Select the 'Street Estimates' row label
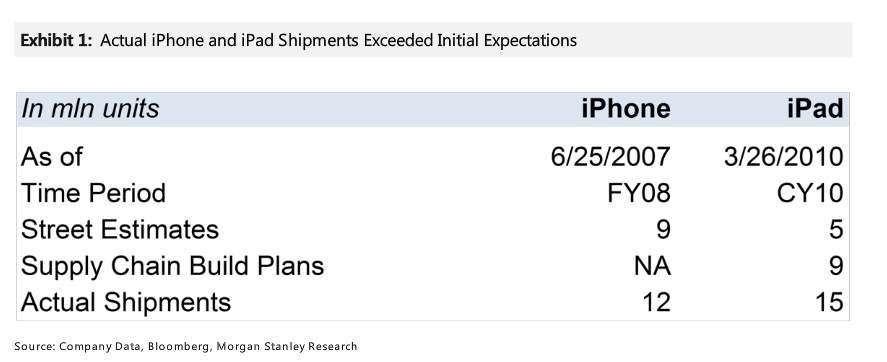The height and width of the screenshot is (362, 887). pos(120,230)
